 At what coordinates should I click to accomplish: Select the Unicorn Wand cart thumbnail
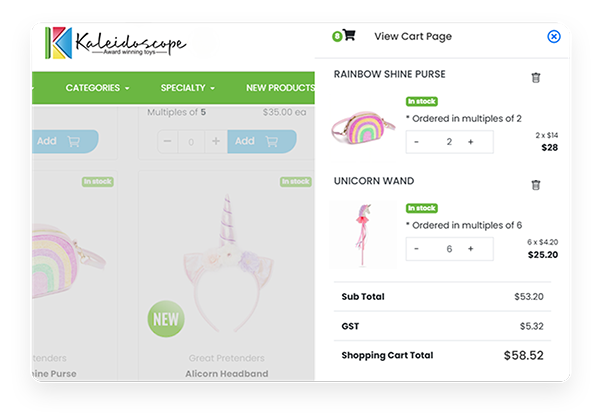tap(363, 234)
